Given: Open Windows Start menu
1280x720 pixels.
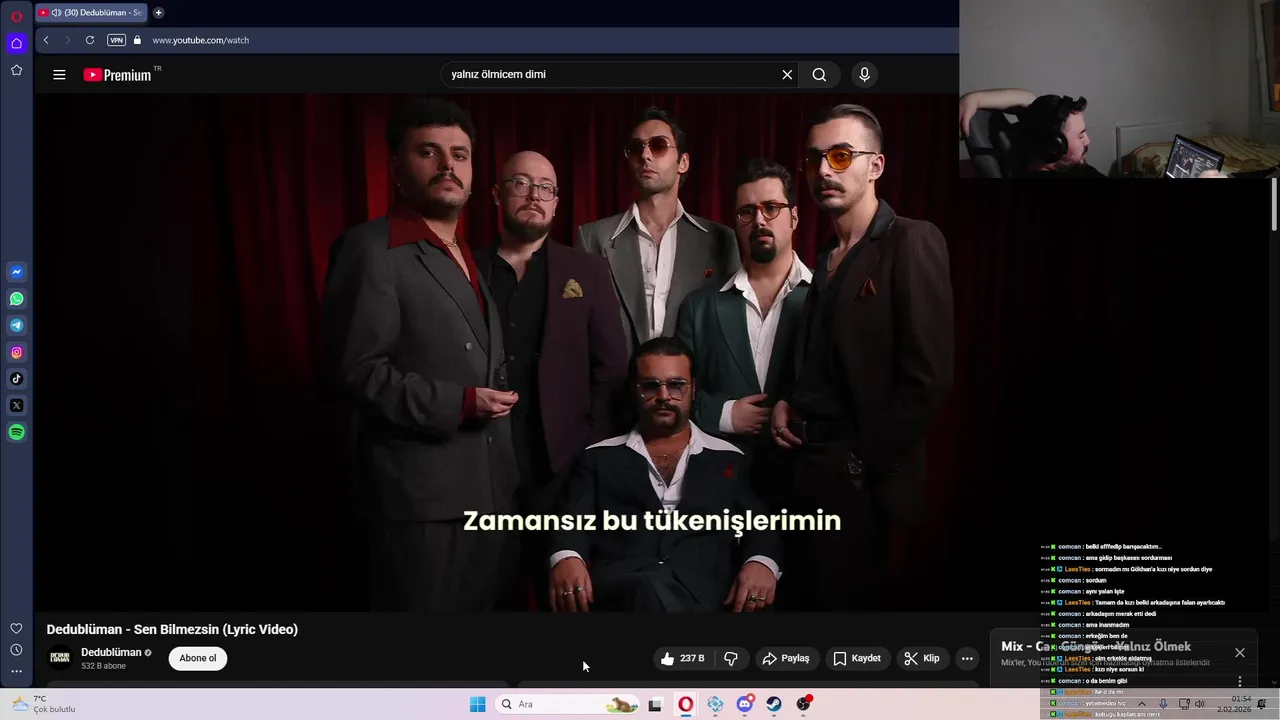Looking at the screenshot, I should click(x=477, y=704).
